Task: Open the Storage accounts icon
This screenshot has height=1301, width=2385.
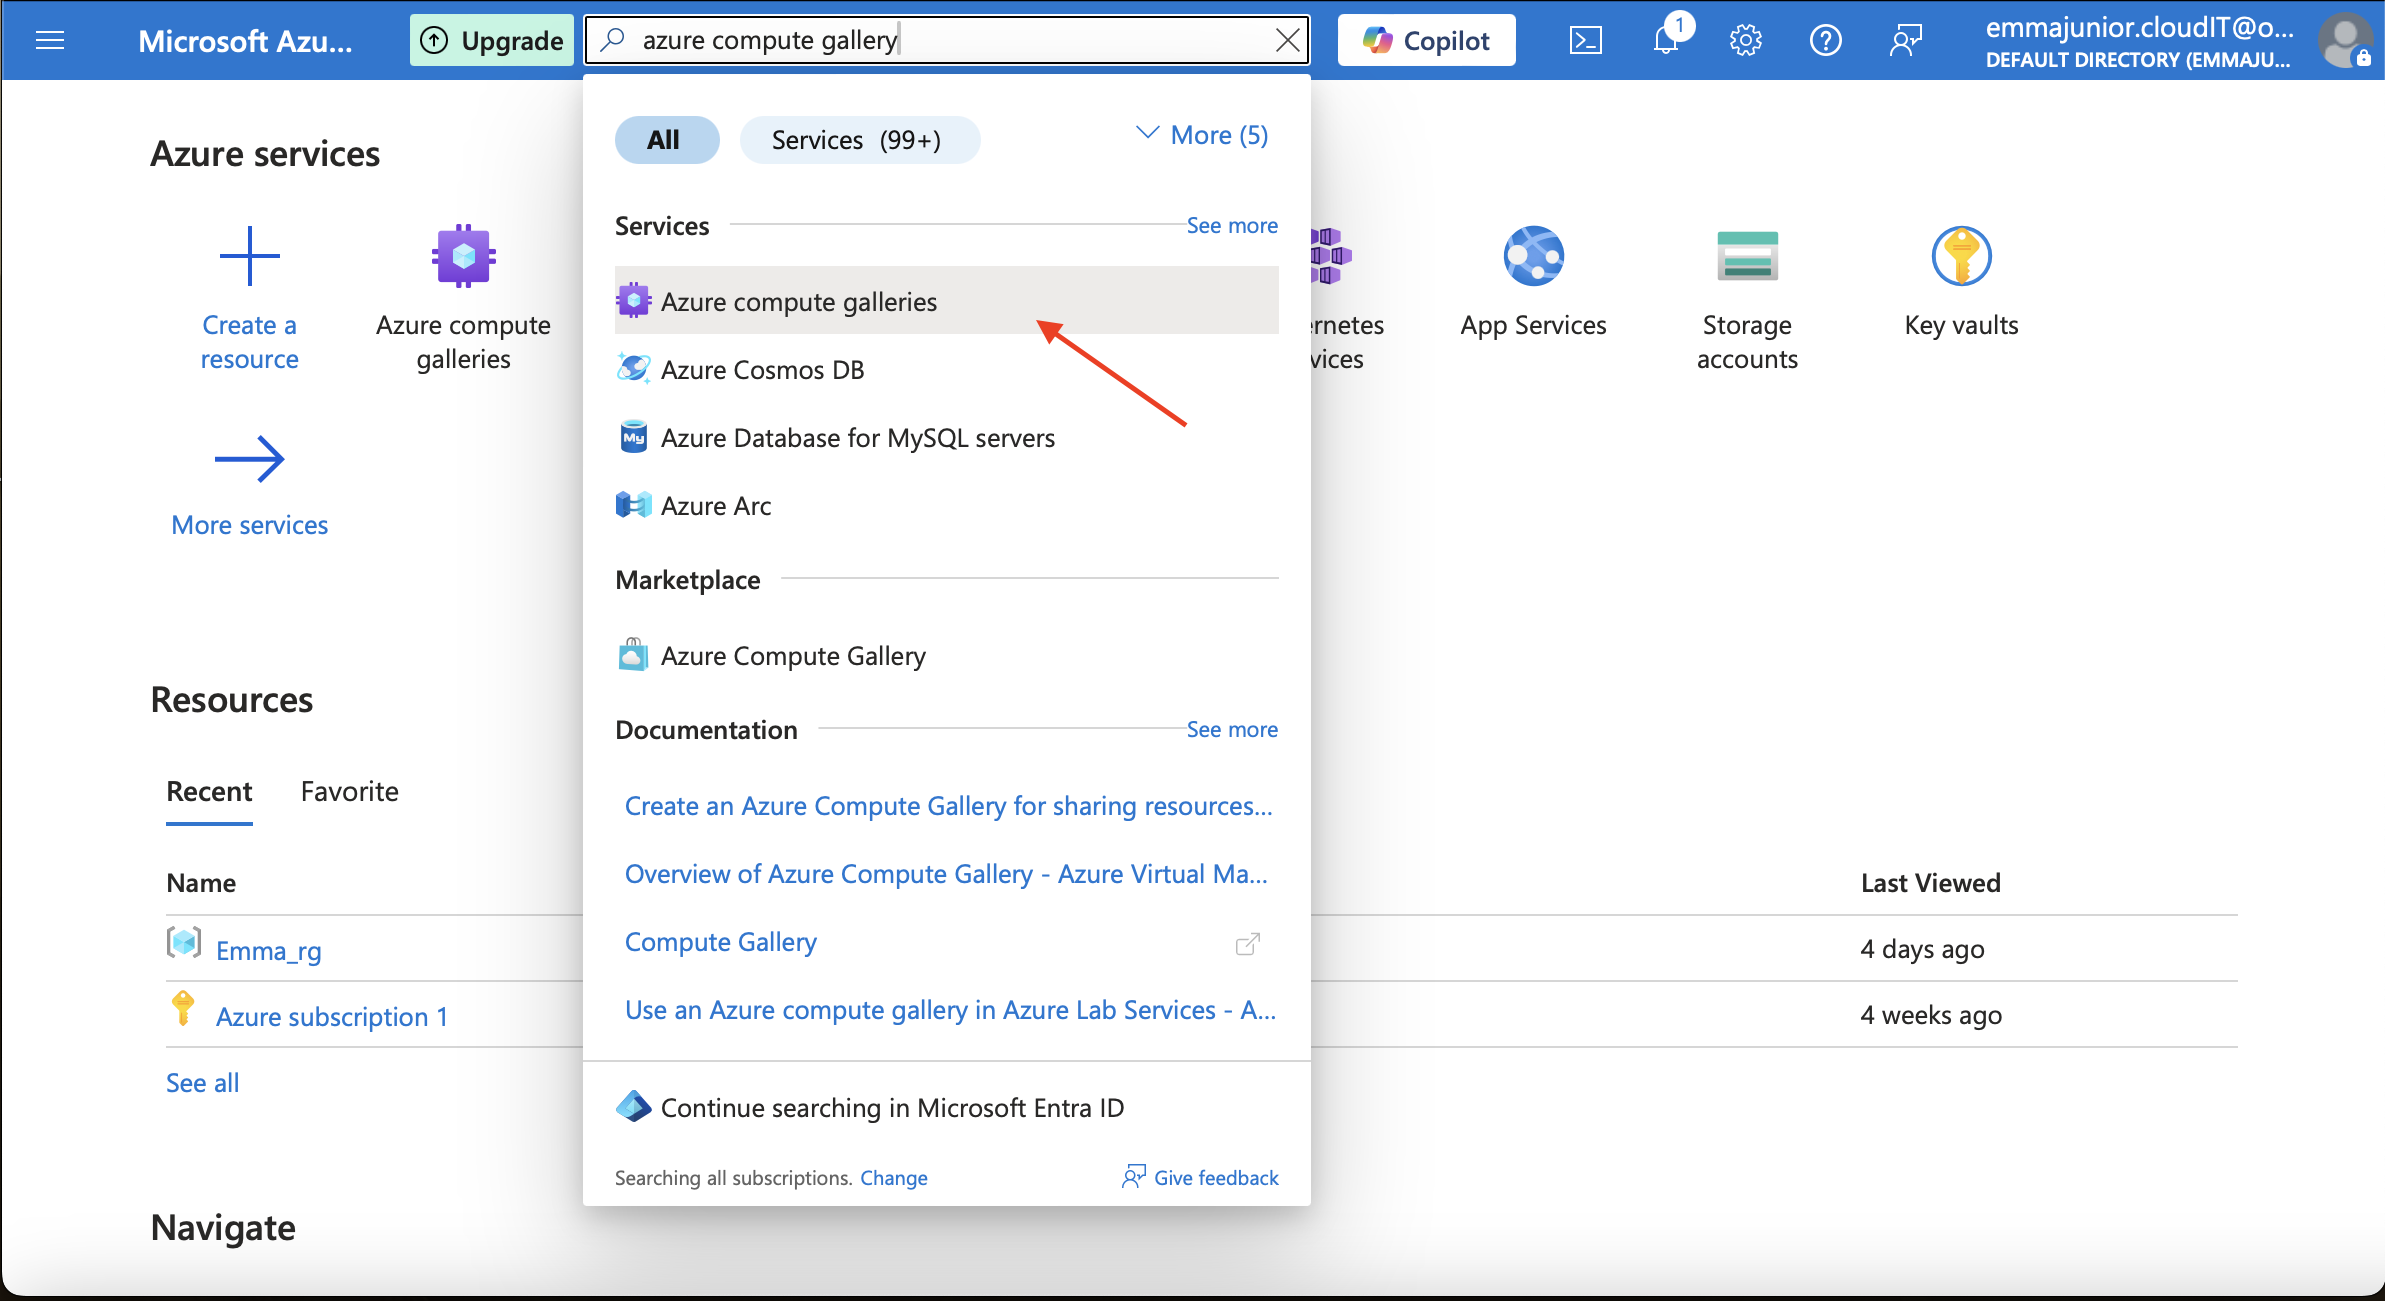Action: (1747, 256)
